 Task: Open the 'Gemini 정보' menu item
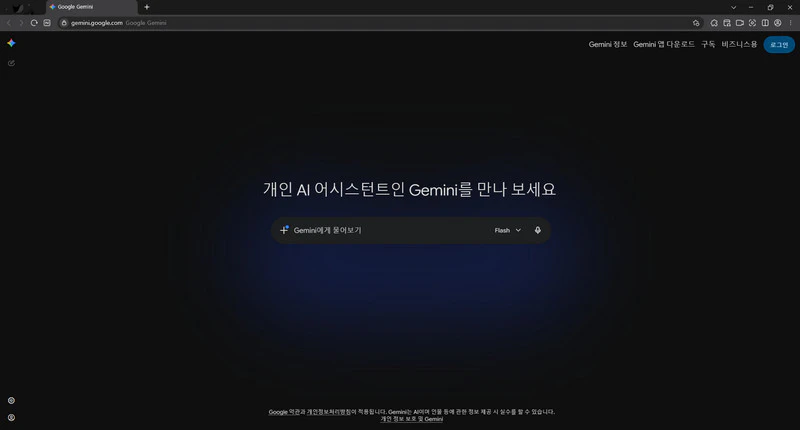click(x=608, y=44)
